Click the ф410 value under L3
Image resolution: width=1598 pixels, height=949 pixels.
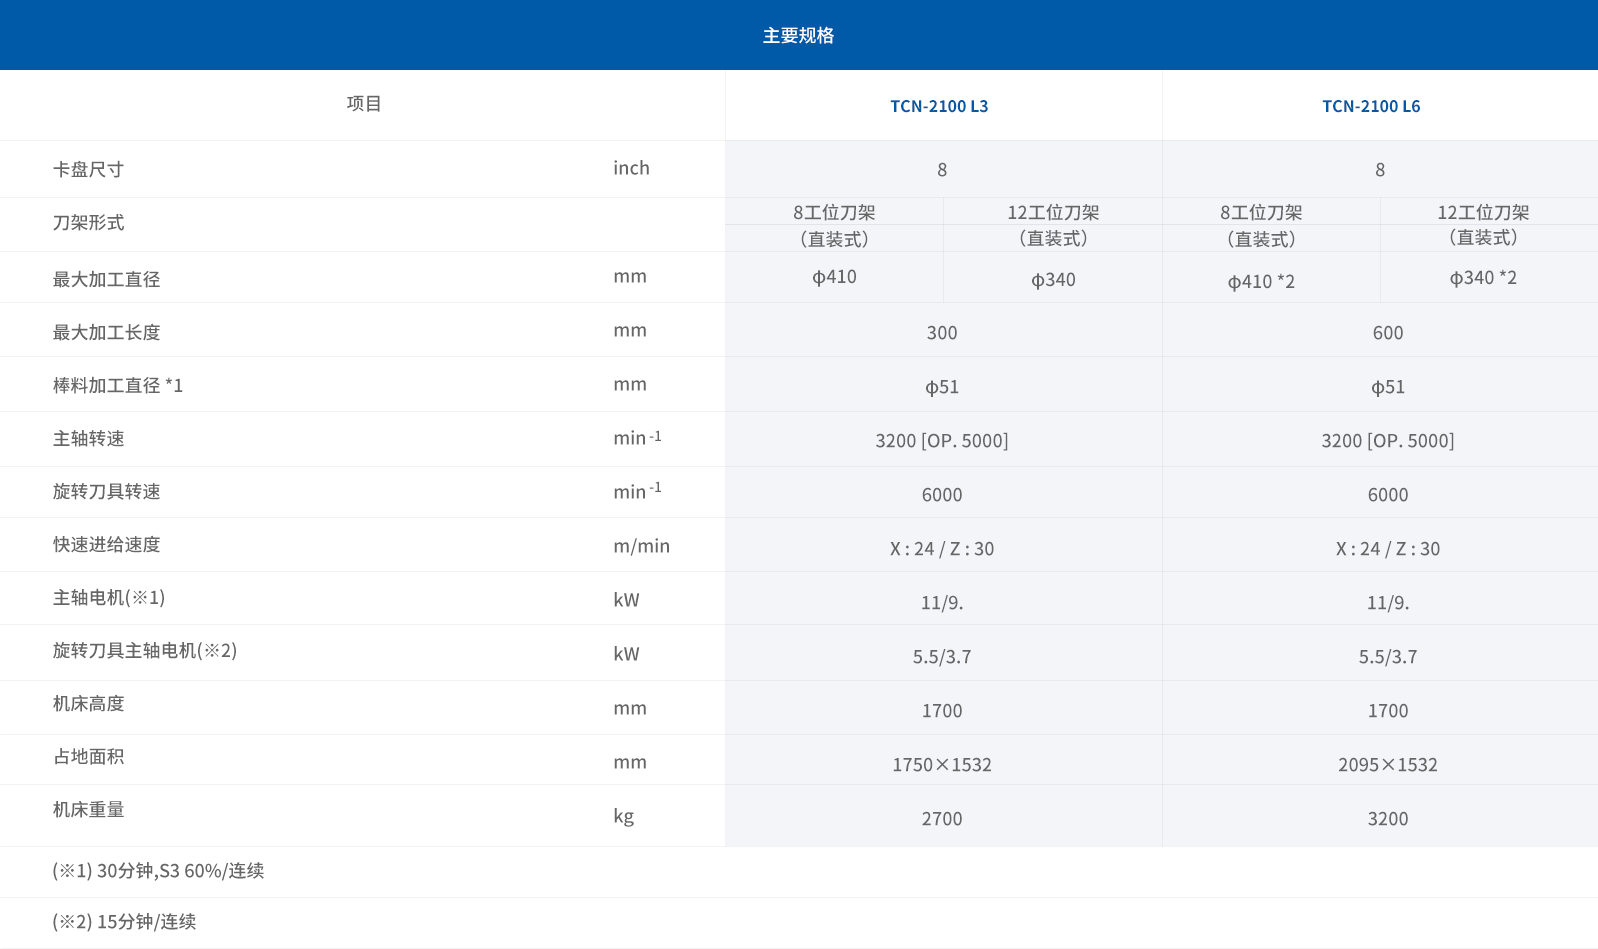click(834, 277)
